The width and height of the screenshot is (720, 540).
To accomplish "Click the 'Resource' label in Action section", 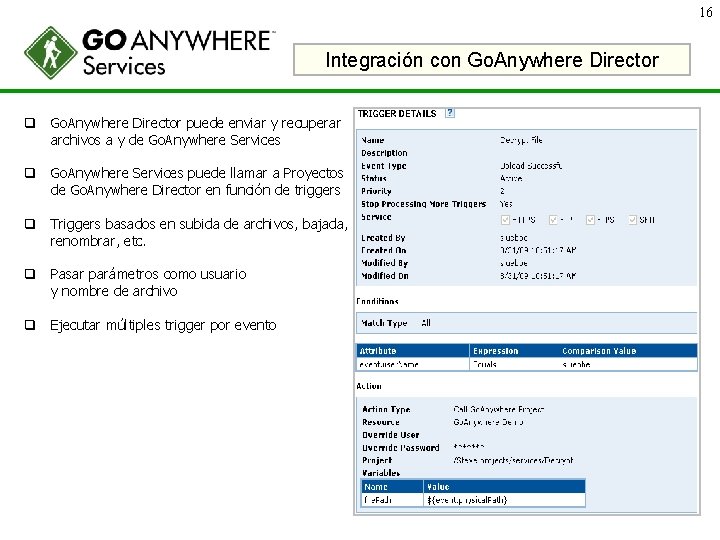I will (381, 422).
